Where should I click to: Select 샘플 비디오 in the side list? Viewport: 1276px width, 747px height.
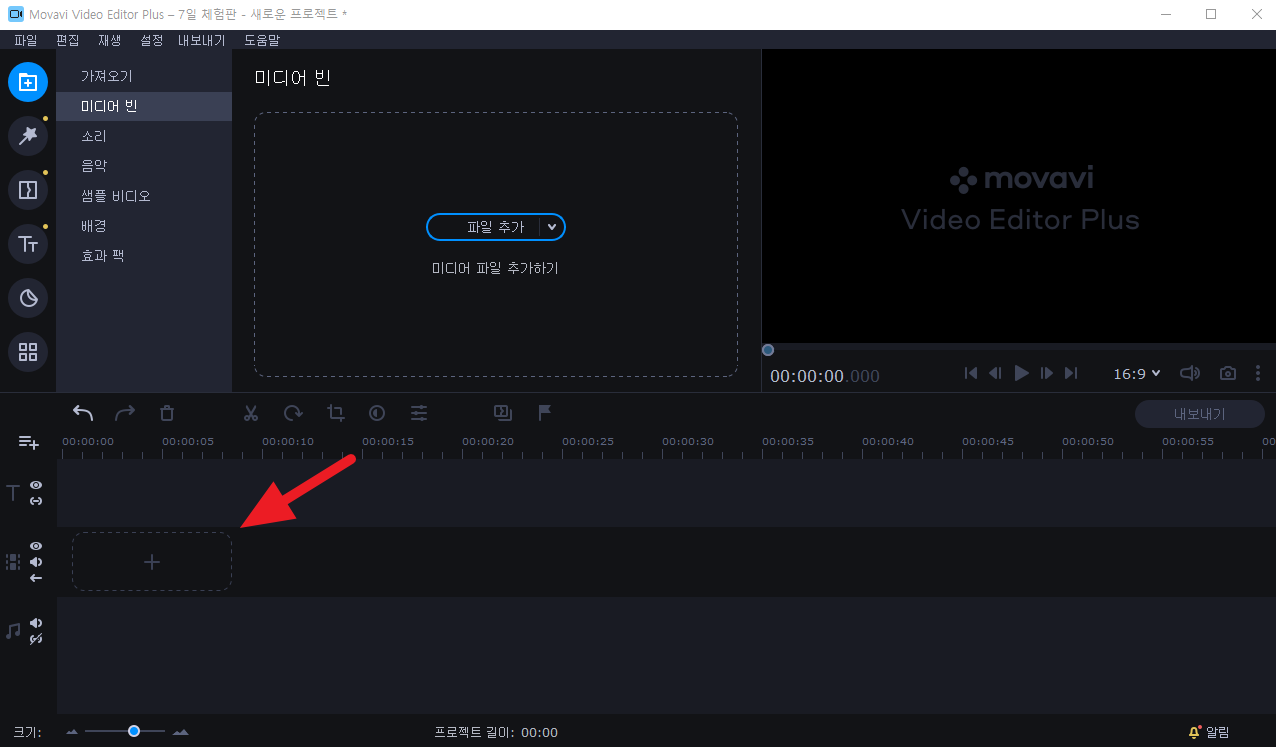[x=144, y=196]
